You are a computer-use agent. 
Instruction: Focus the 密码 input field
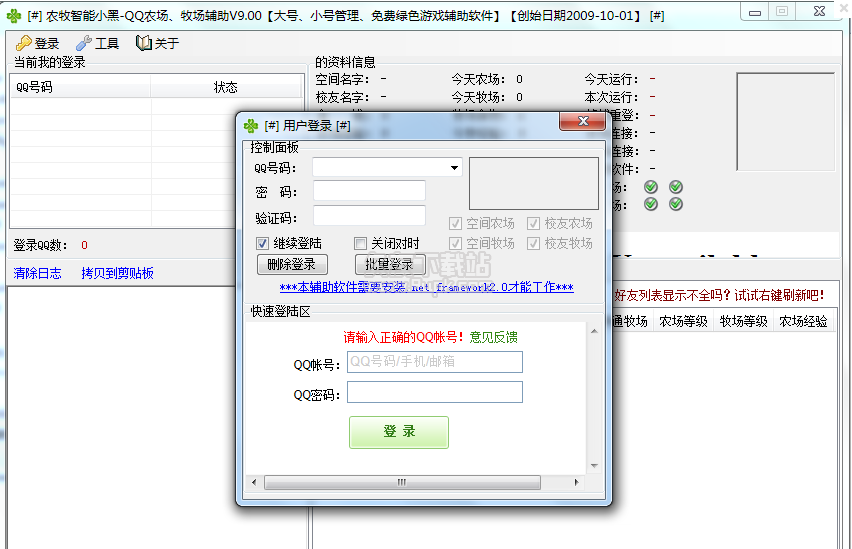[x=369, y=191]
